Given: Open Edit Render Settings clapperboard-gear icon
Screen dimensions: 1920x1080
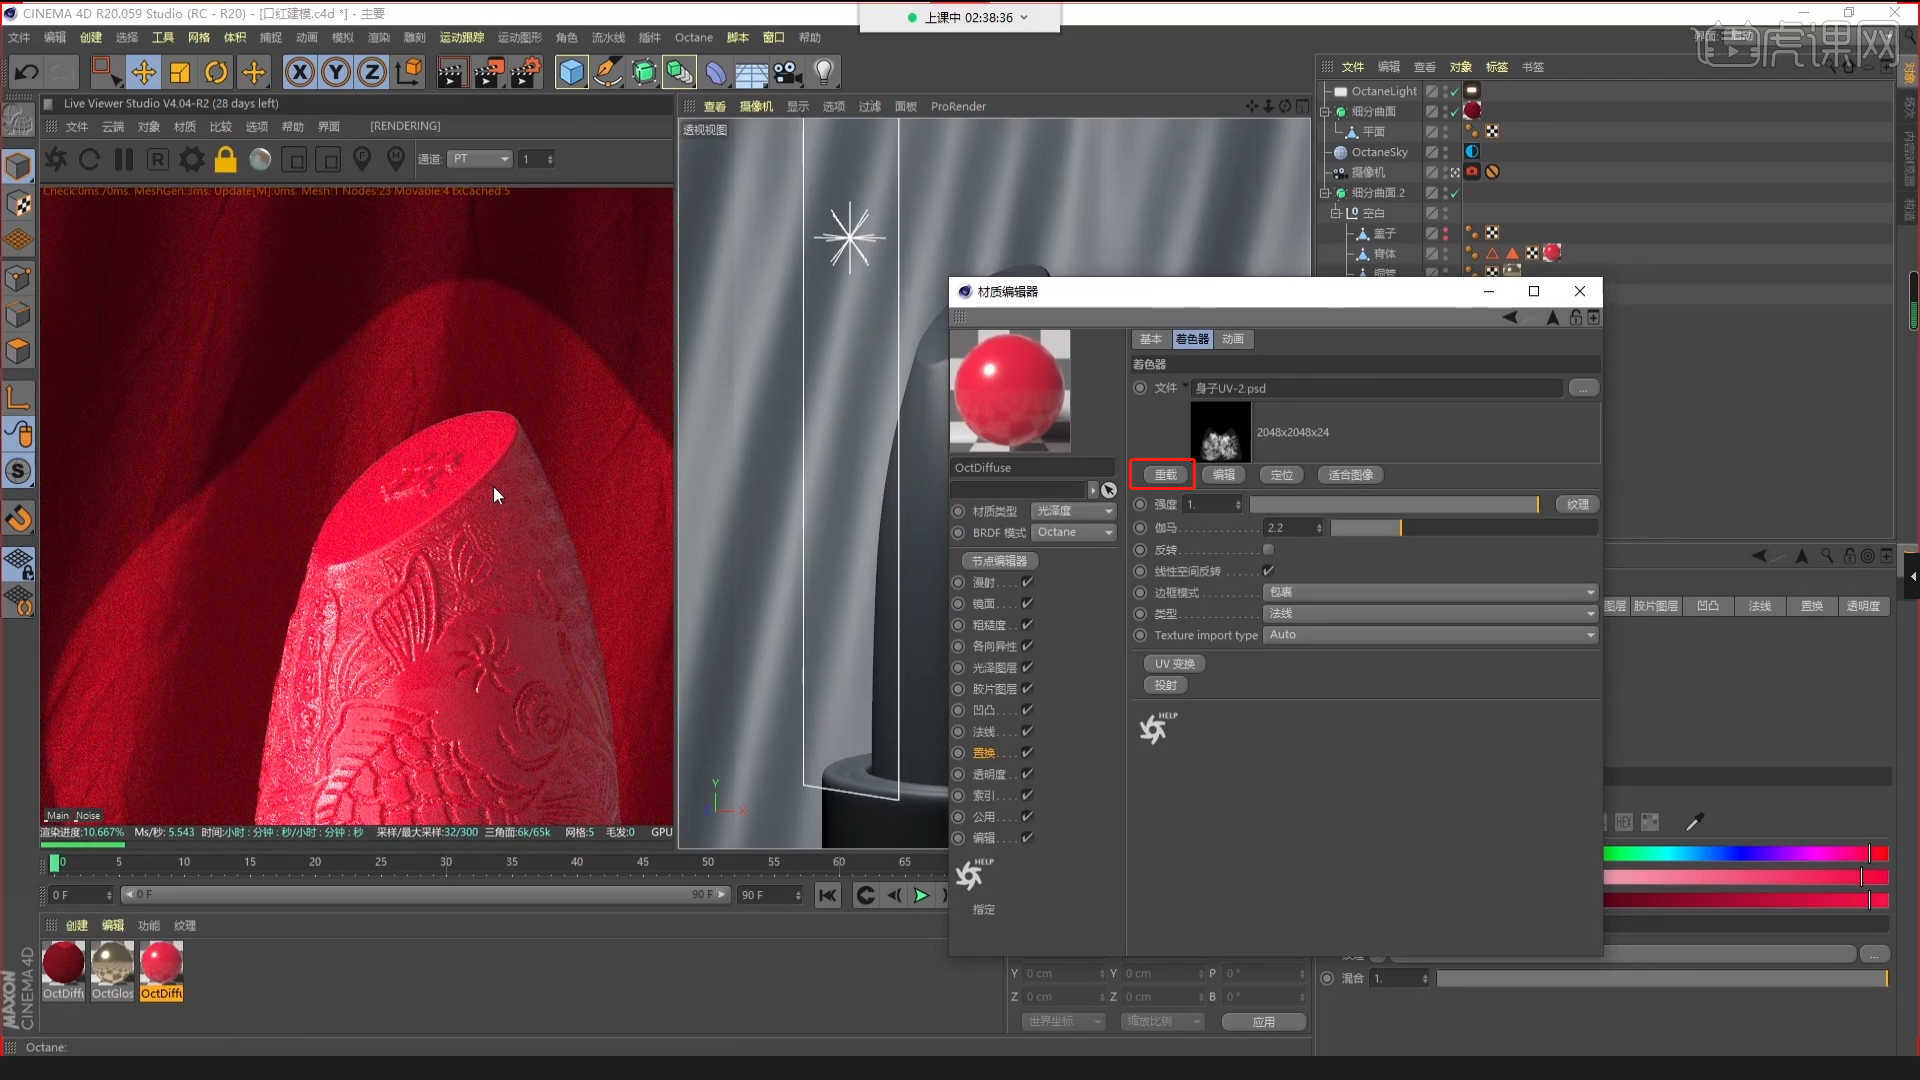Looking at the screenshot, I should (x=526, y=72).
